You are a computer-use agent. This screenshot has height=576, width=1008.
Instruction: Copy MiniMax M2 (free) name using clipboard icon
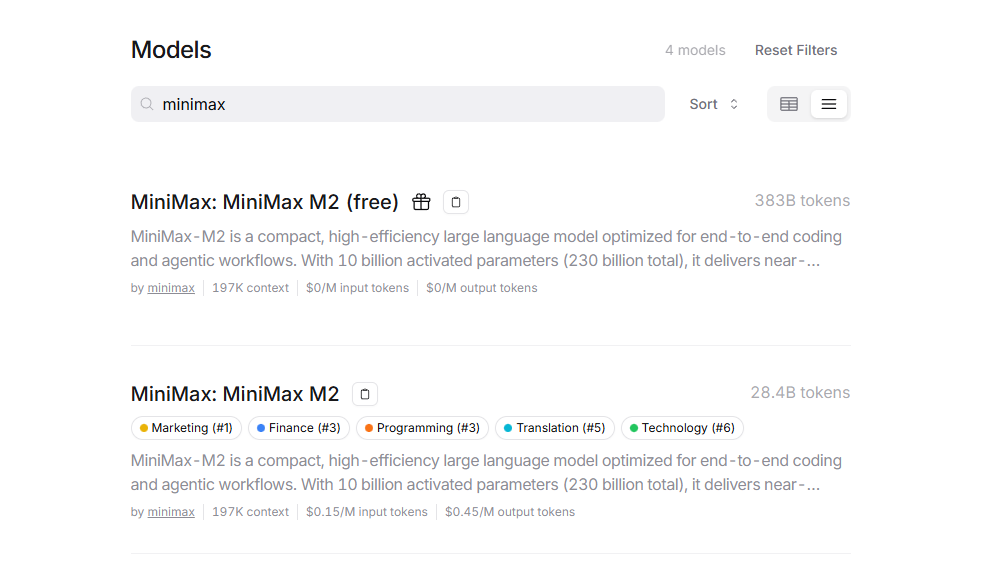(455, 201)
